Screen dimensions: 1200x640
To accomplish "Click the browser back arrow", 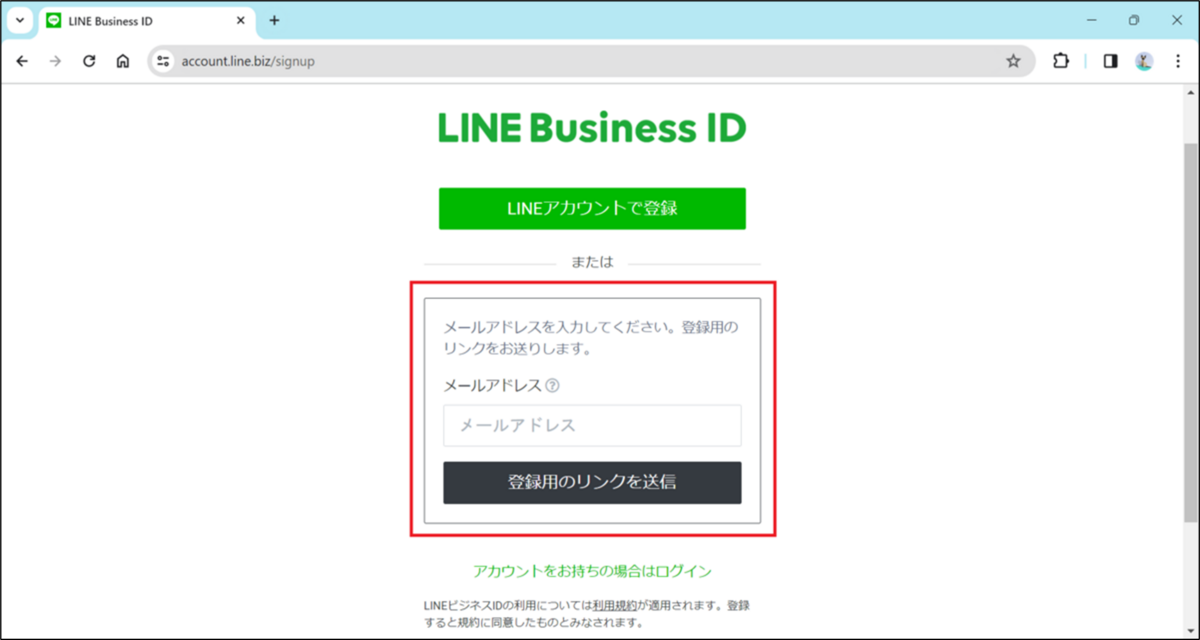I will [22, 61].
